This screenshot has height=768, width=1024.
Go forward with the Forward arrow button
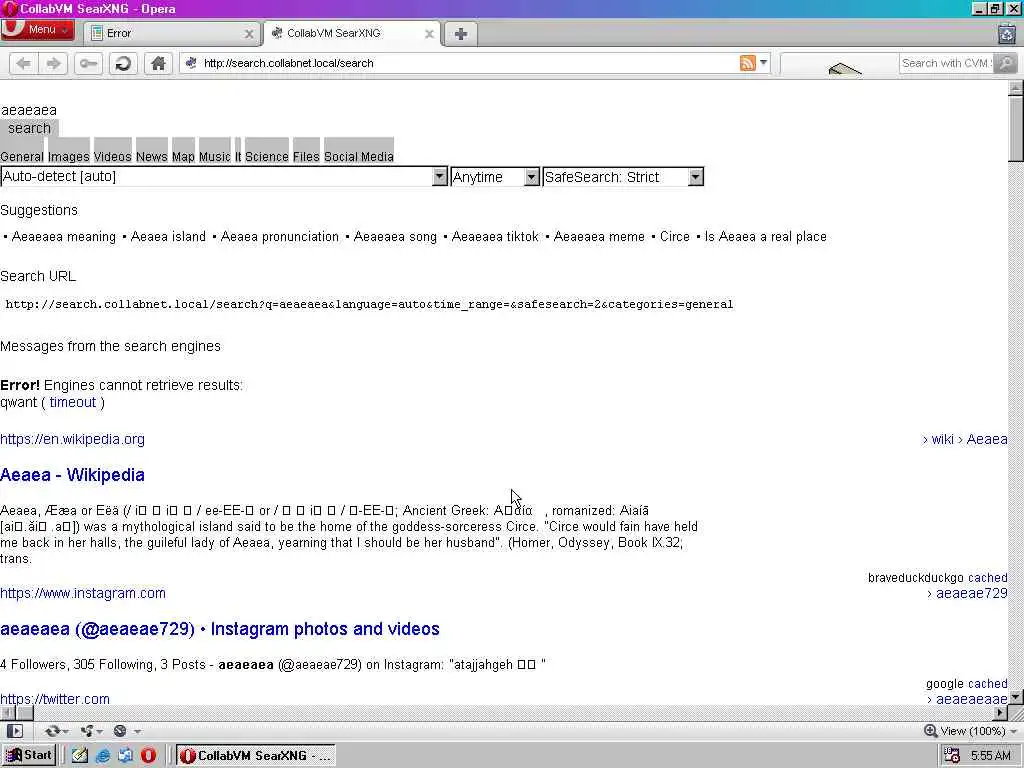53,63
